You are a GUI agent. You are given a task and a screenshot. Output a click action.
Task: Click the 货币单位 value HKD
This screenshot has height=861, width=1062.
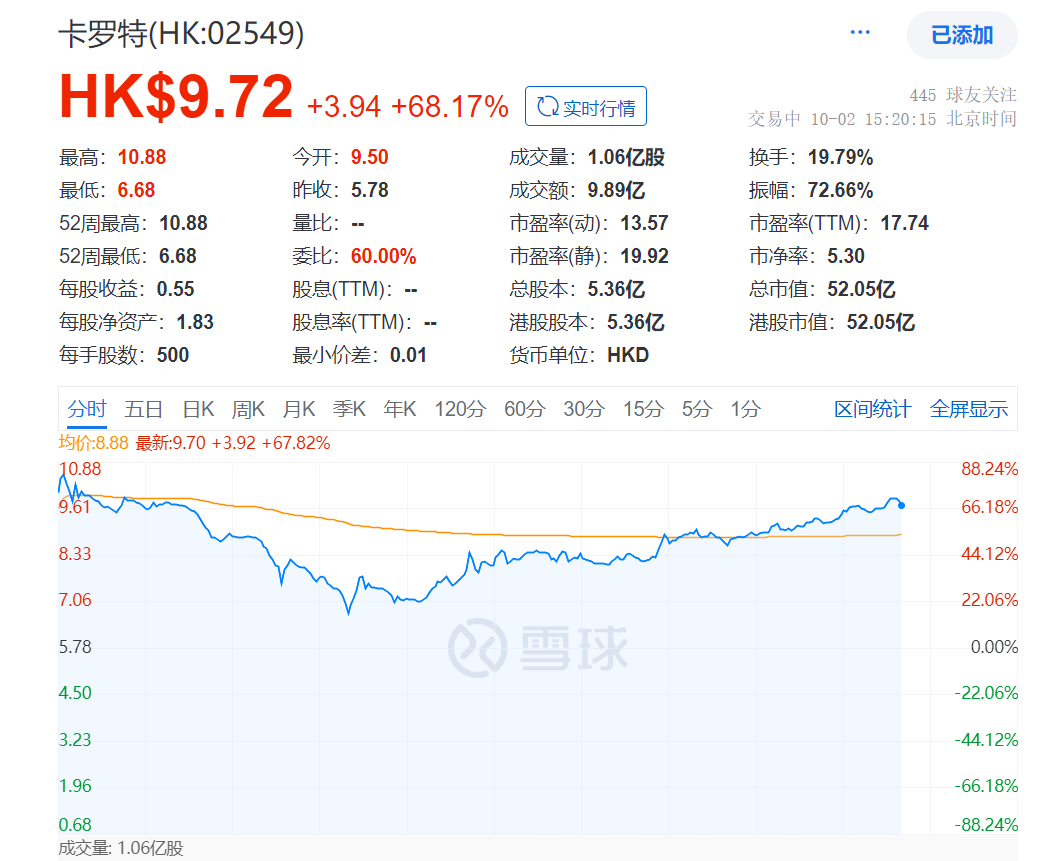(628, 355)
